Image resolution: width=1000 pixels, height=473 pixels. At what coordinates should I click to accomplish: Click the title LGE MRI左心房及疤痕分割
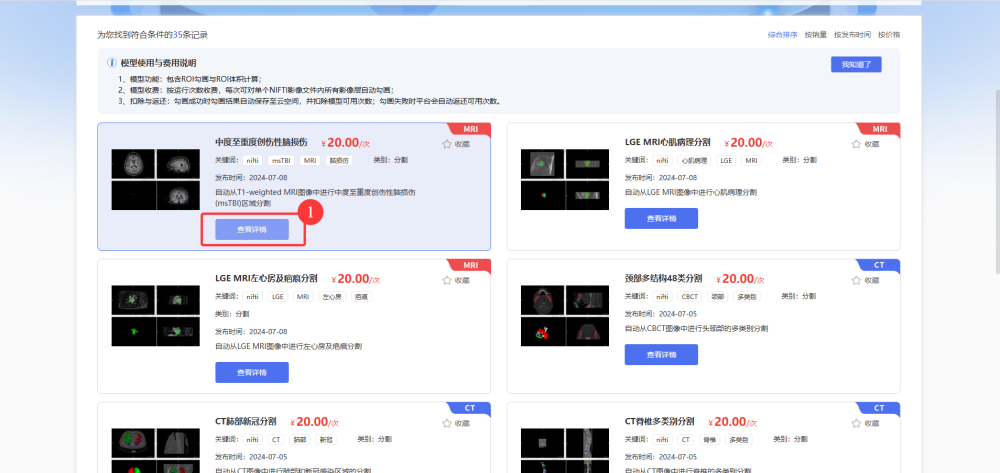pyautogui.click(x=267, y=279)
